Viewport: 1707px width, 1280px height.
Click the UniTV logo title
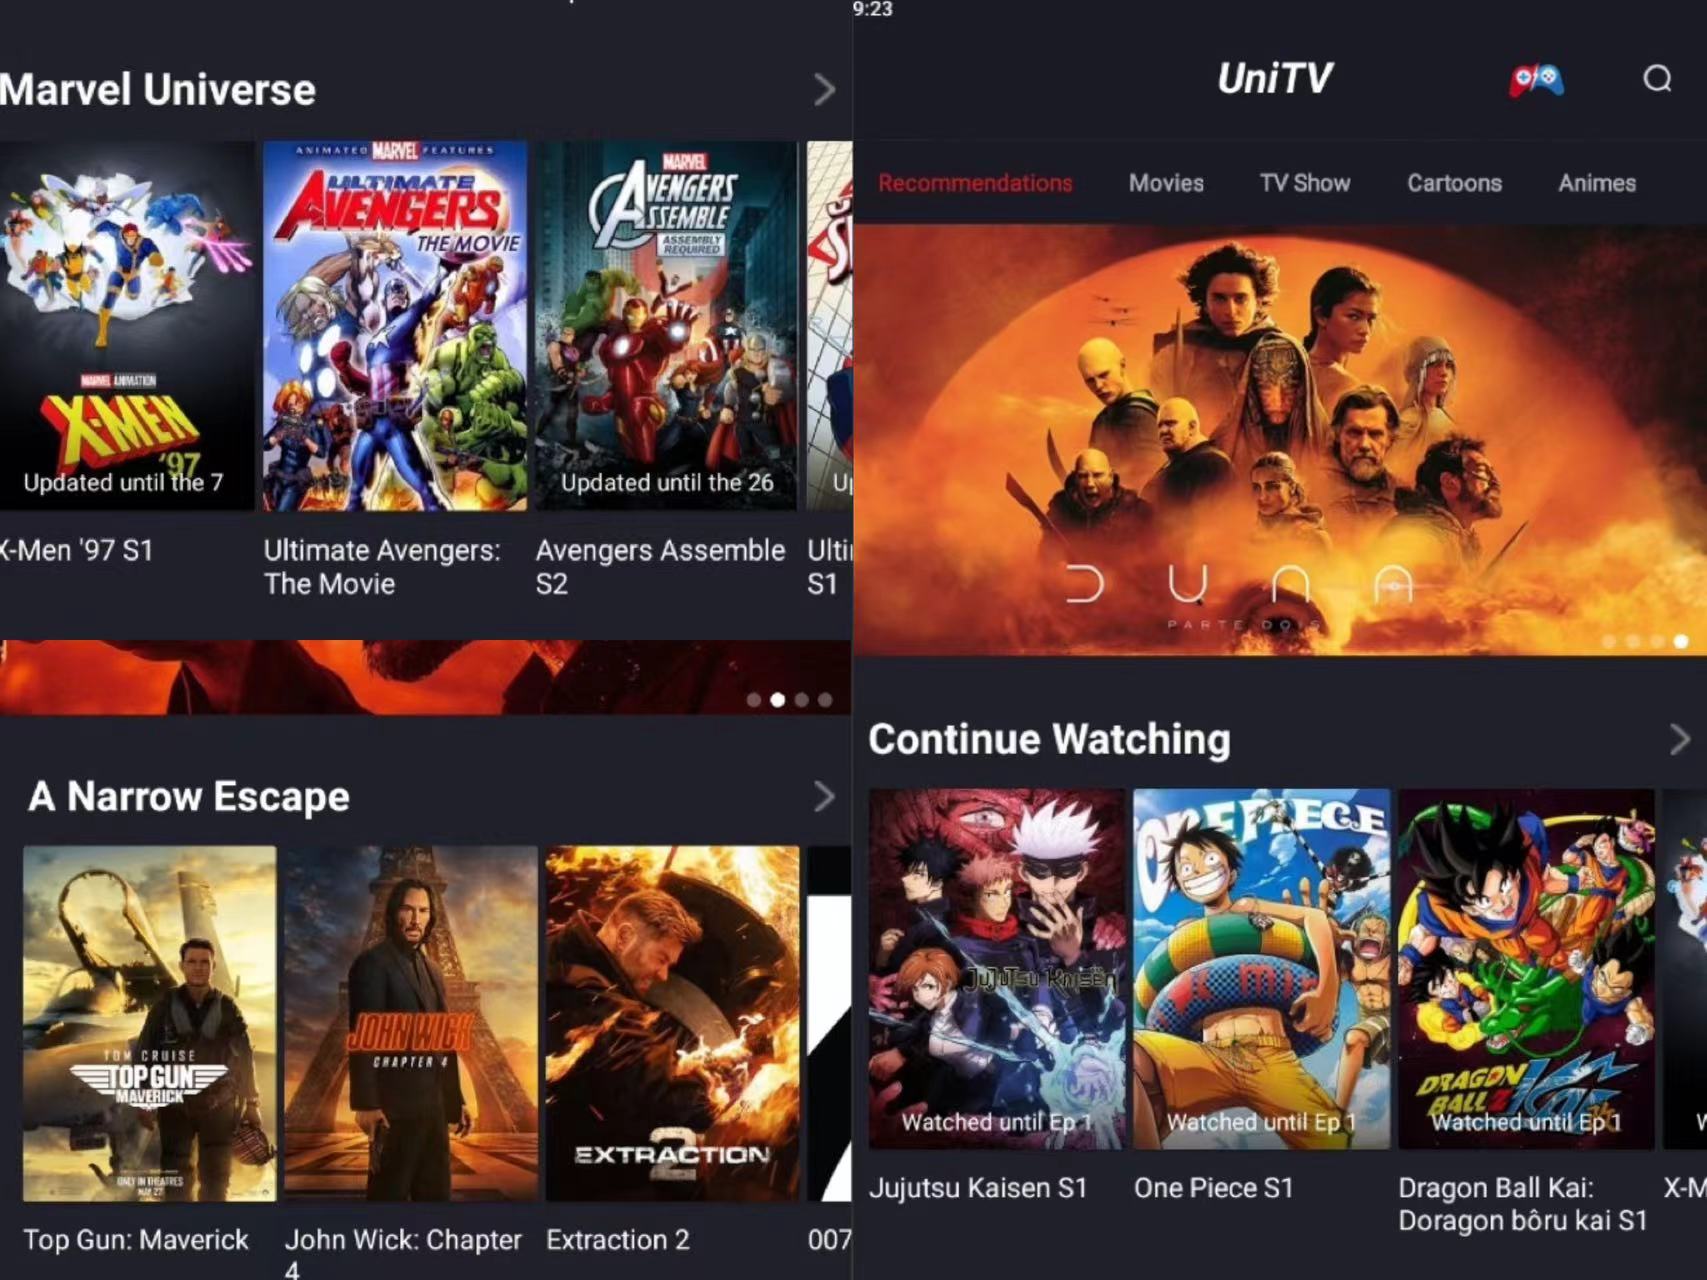click(x=1275, y=79)
